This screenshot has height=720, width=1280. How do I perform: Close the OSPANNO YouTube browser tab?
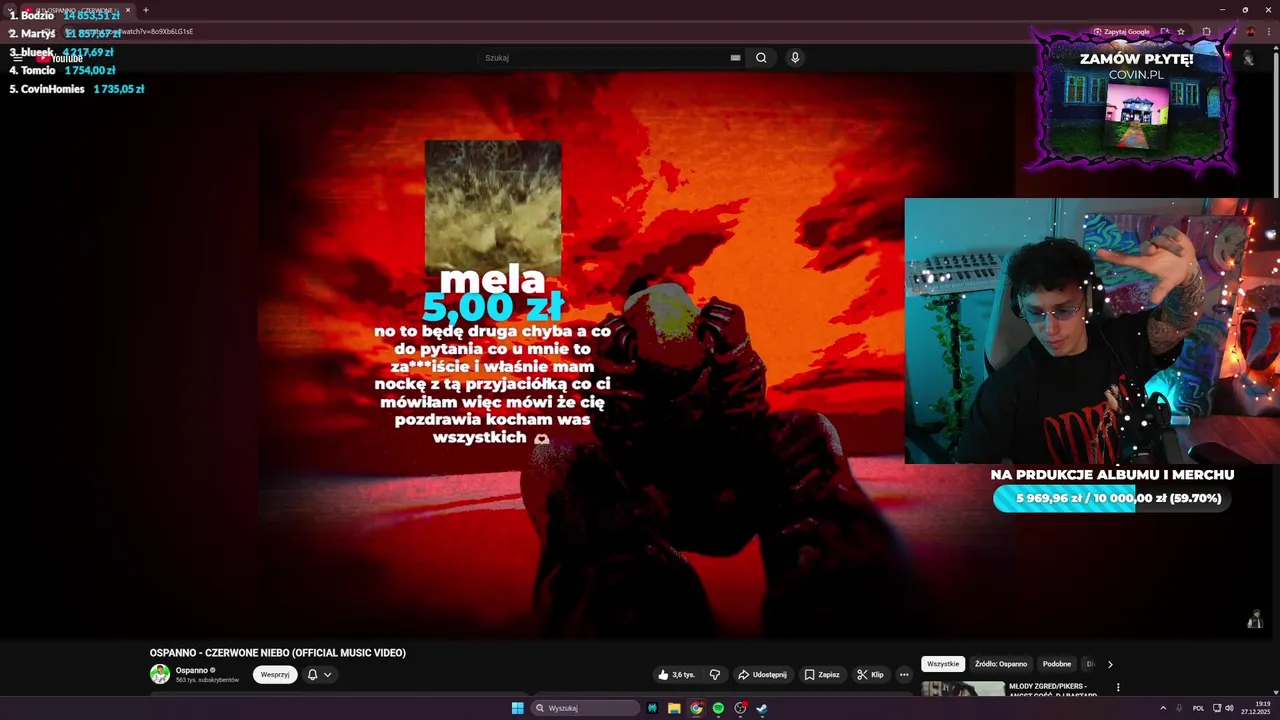[128, 10]
